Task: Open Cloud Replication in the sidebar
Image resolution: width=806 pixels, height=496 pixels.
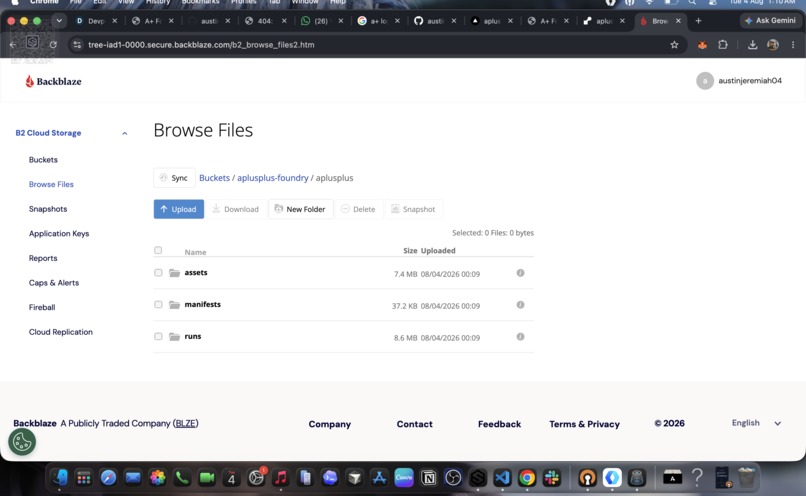Action: [61, 332]
